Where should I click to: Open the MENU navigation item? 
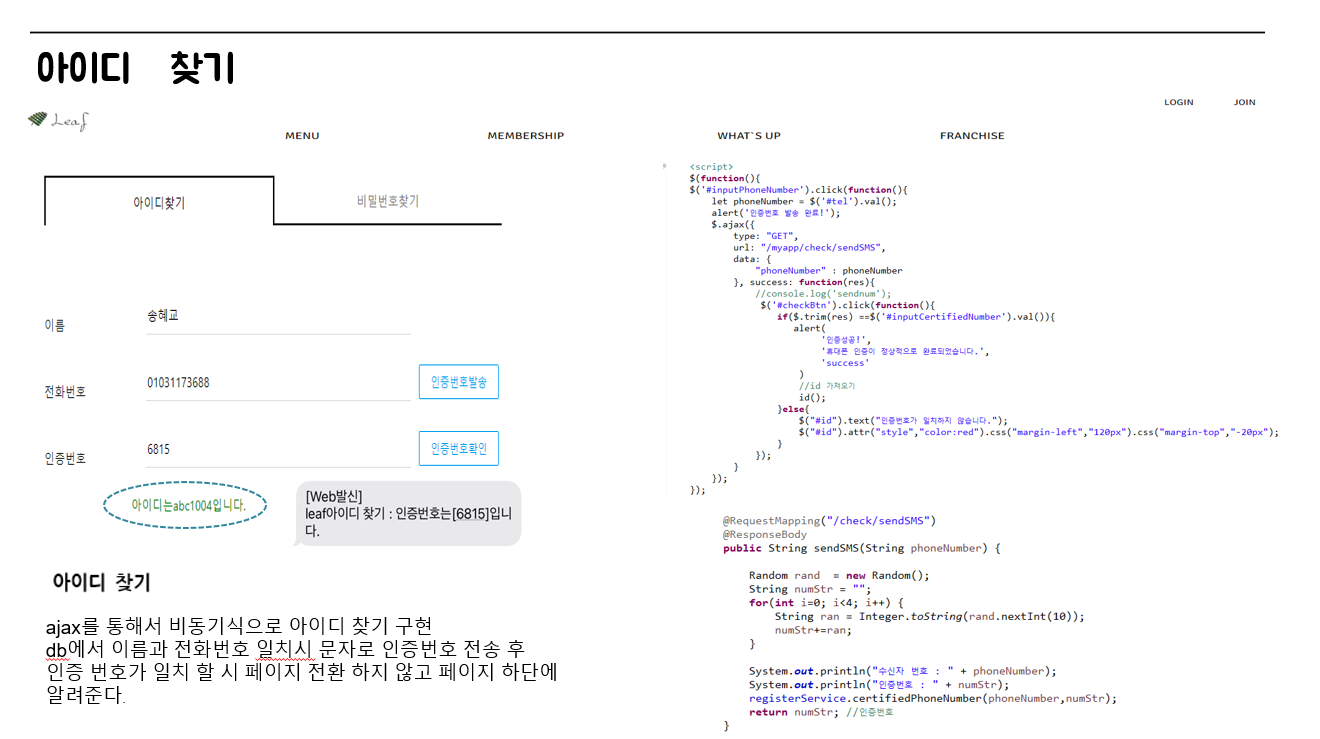click(x=302, y=136)
